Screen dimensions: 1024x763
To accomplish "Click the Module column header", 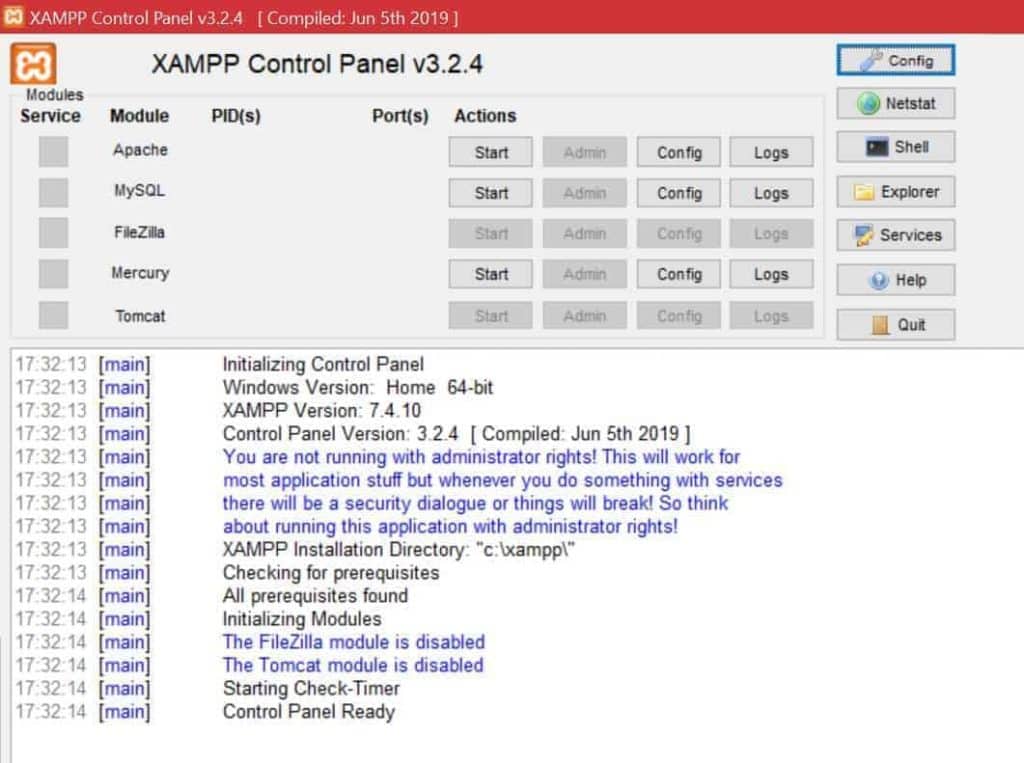I will point(139,116).
